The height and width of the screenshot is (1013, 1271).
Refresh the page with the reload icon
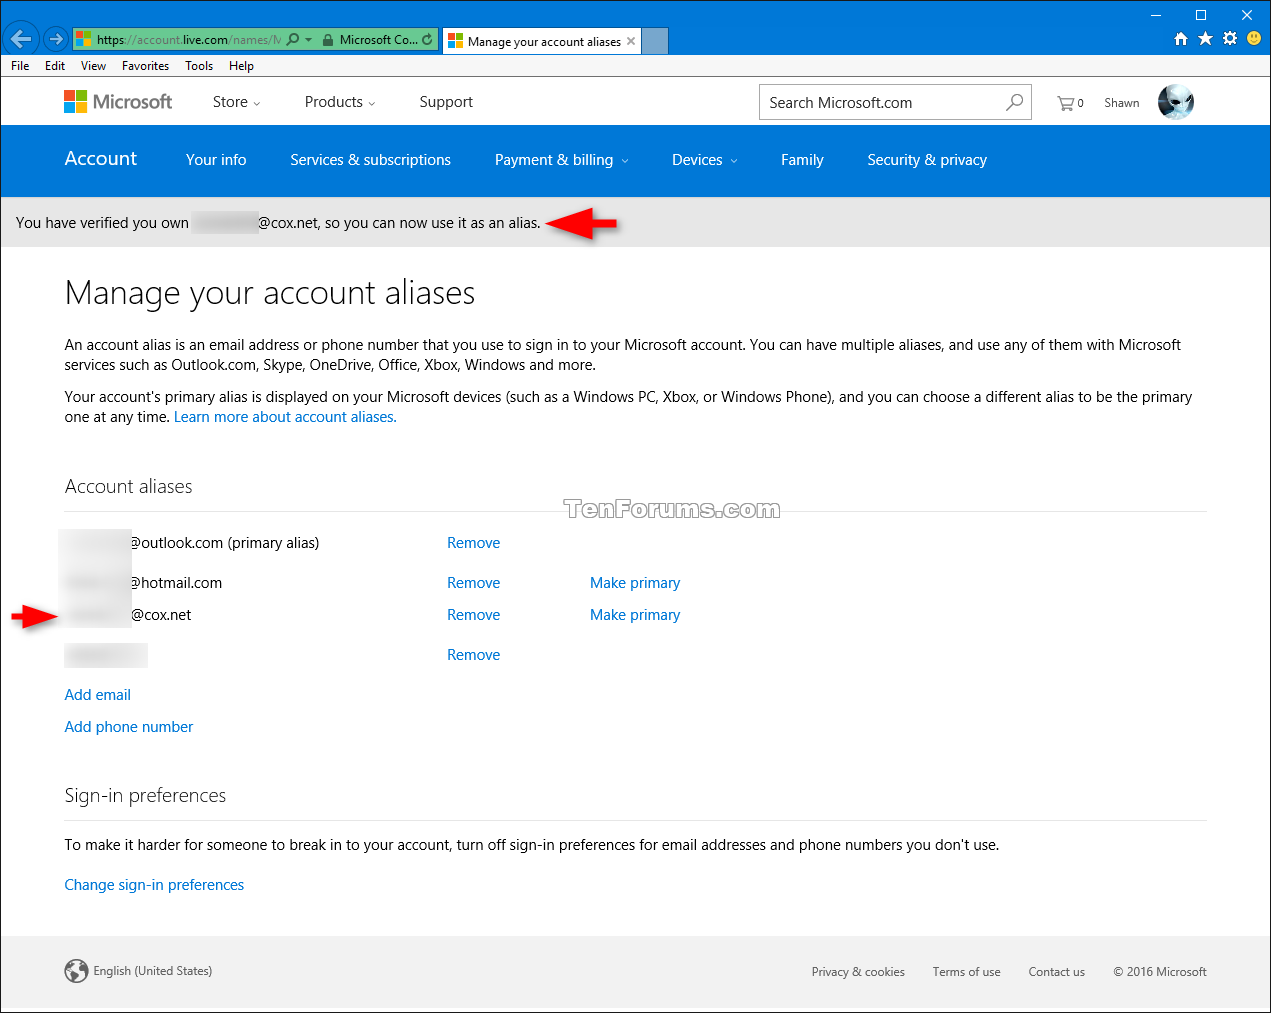point(428,40)
